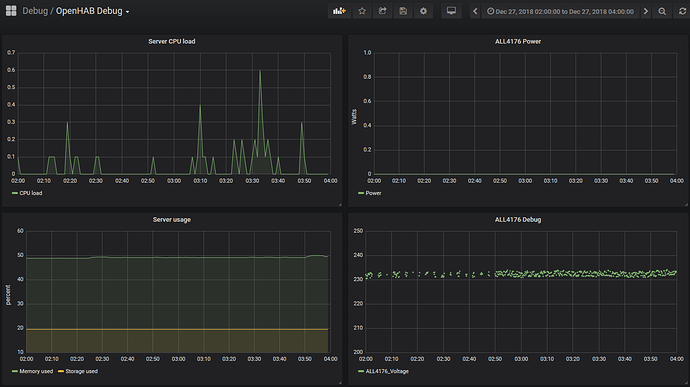Toggle the ALL4176_Voltage legend series

[x=387, y=372]
